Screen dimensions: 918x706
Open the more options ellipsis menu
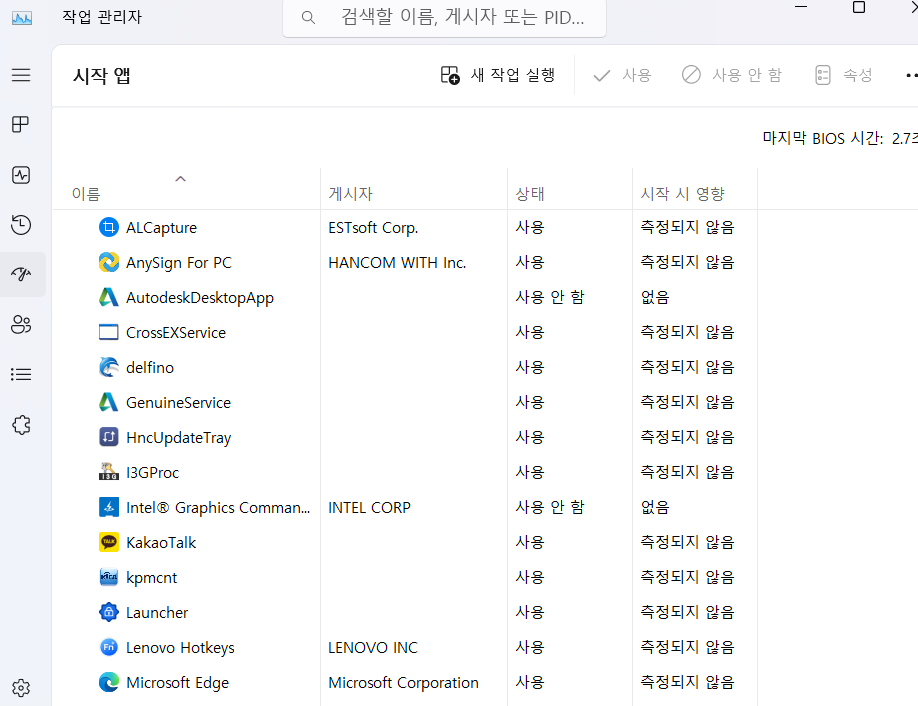(911, 75)
